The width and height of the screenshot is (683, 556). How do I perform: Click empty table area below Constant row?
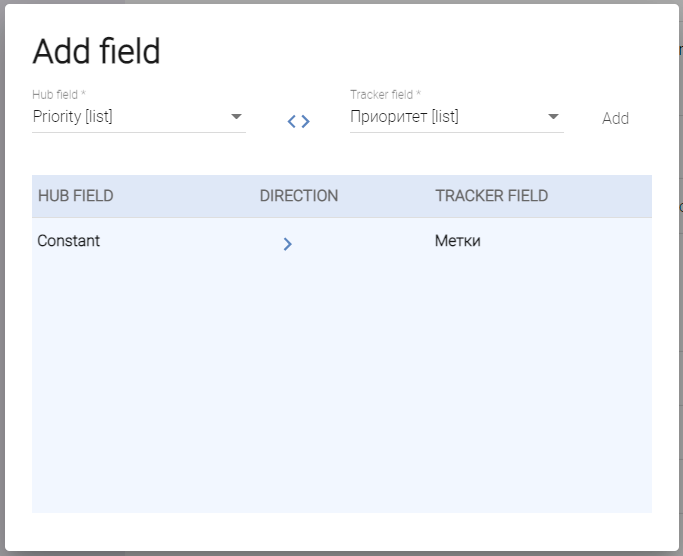(340, 380)
